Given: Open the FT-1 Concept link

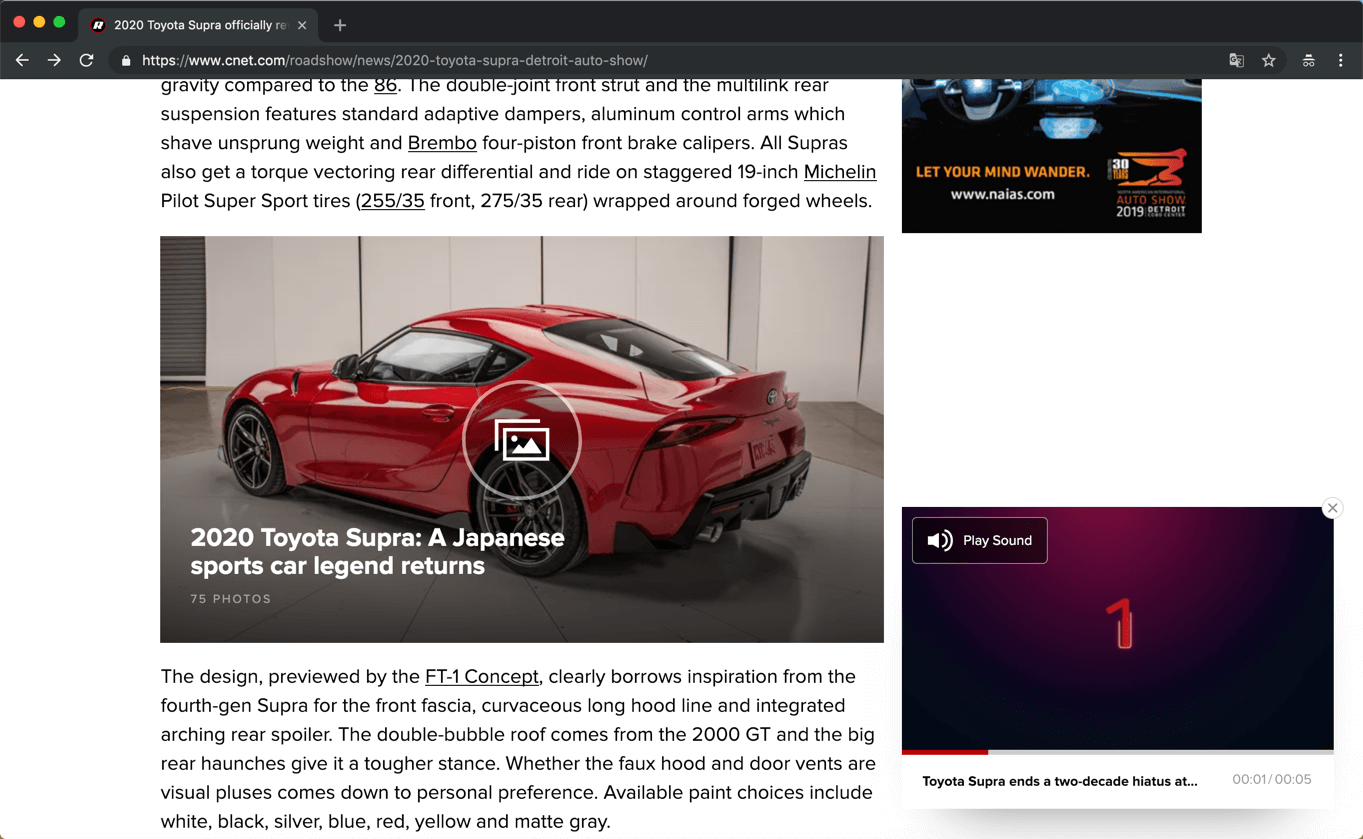Looking at the screenshot, I should (x=481, y=676).
